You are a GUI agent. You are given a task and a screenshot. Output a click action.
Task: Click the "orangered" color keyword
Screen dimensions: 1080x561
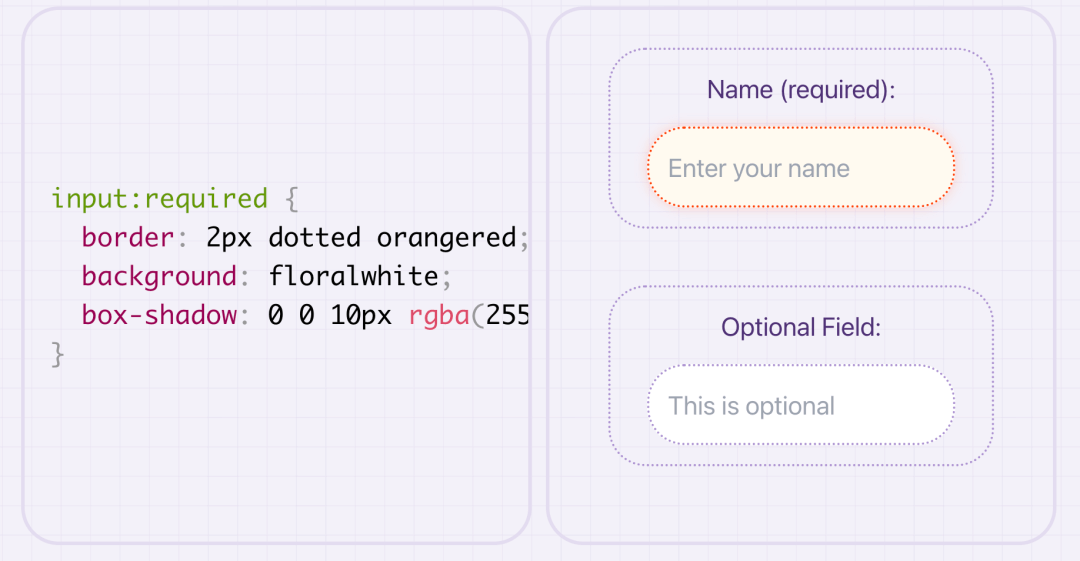446,237
